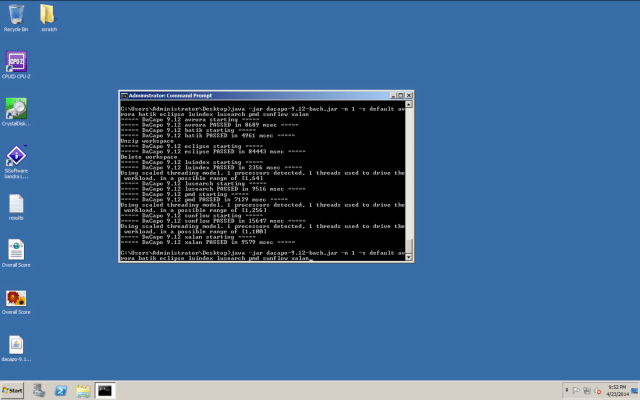Image resolution: width=640 pixels, height=400 pixels.
Task: Open the Command Prompt title bar system icon
Action: click(124, 96)
